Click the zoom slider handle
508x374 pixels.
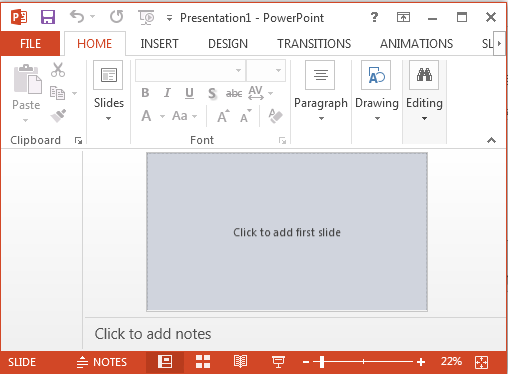(322, 362)
